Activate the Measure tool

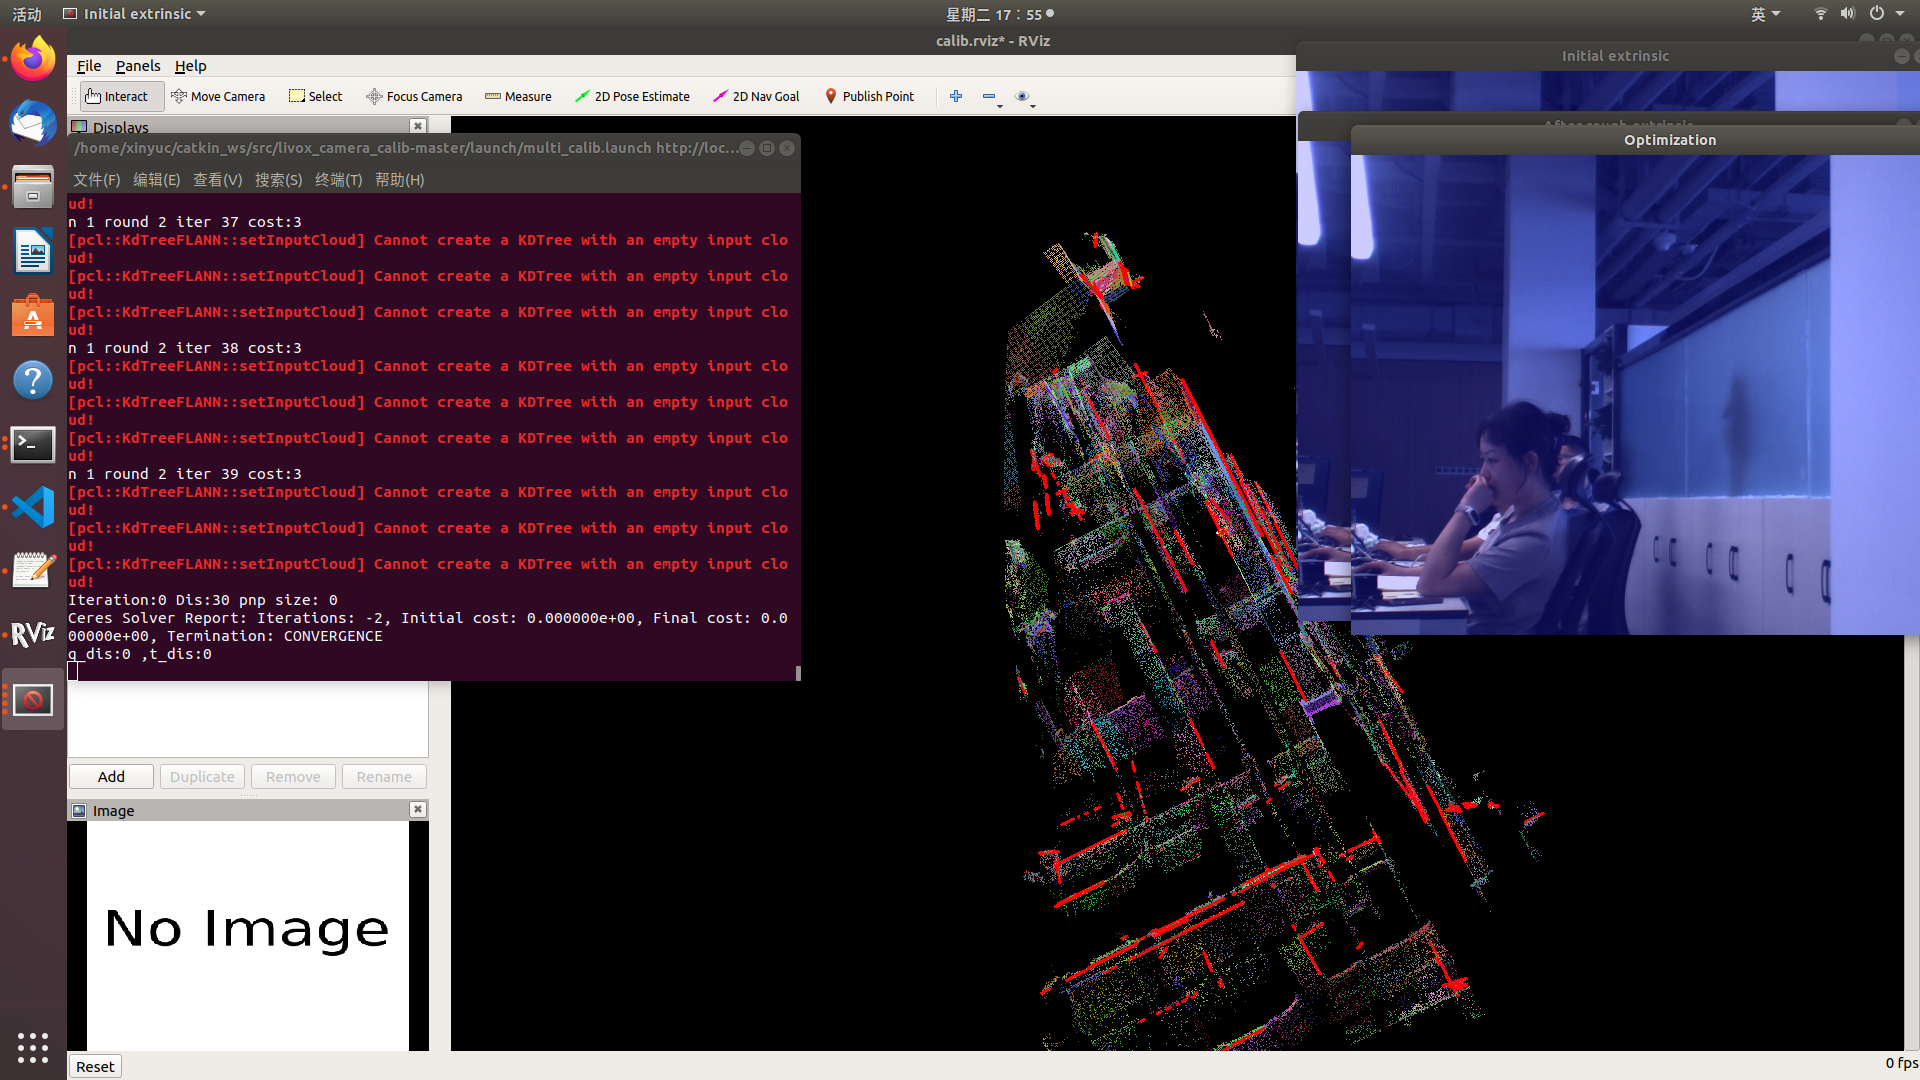(x=518, y=96)
